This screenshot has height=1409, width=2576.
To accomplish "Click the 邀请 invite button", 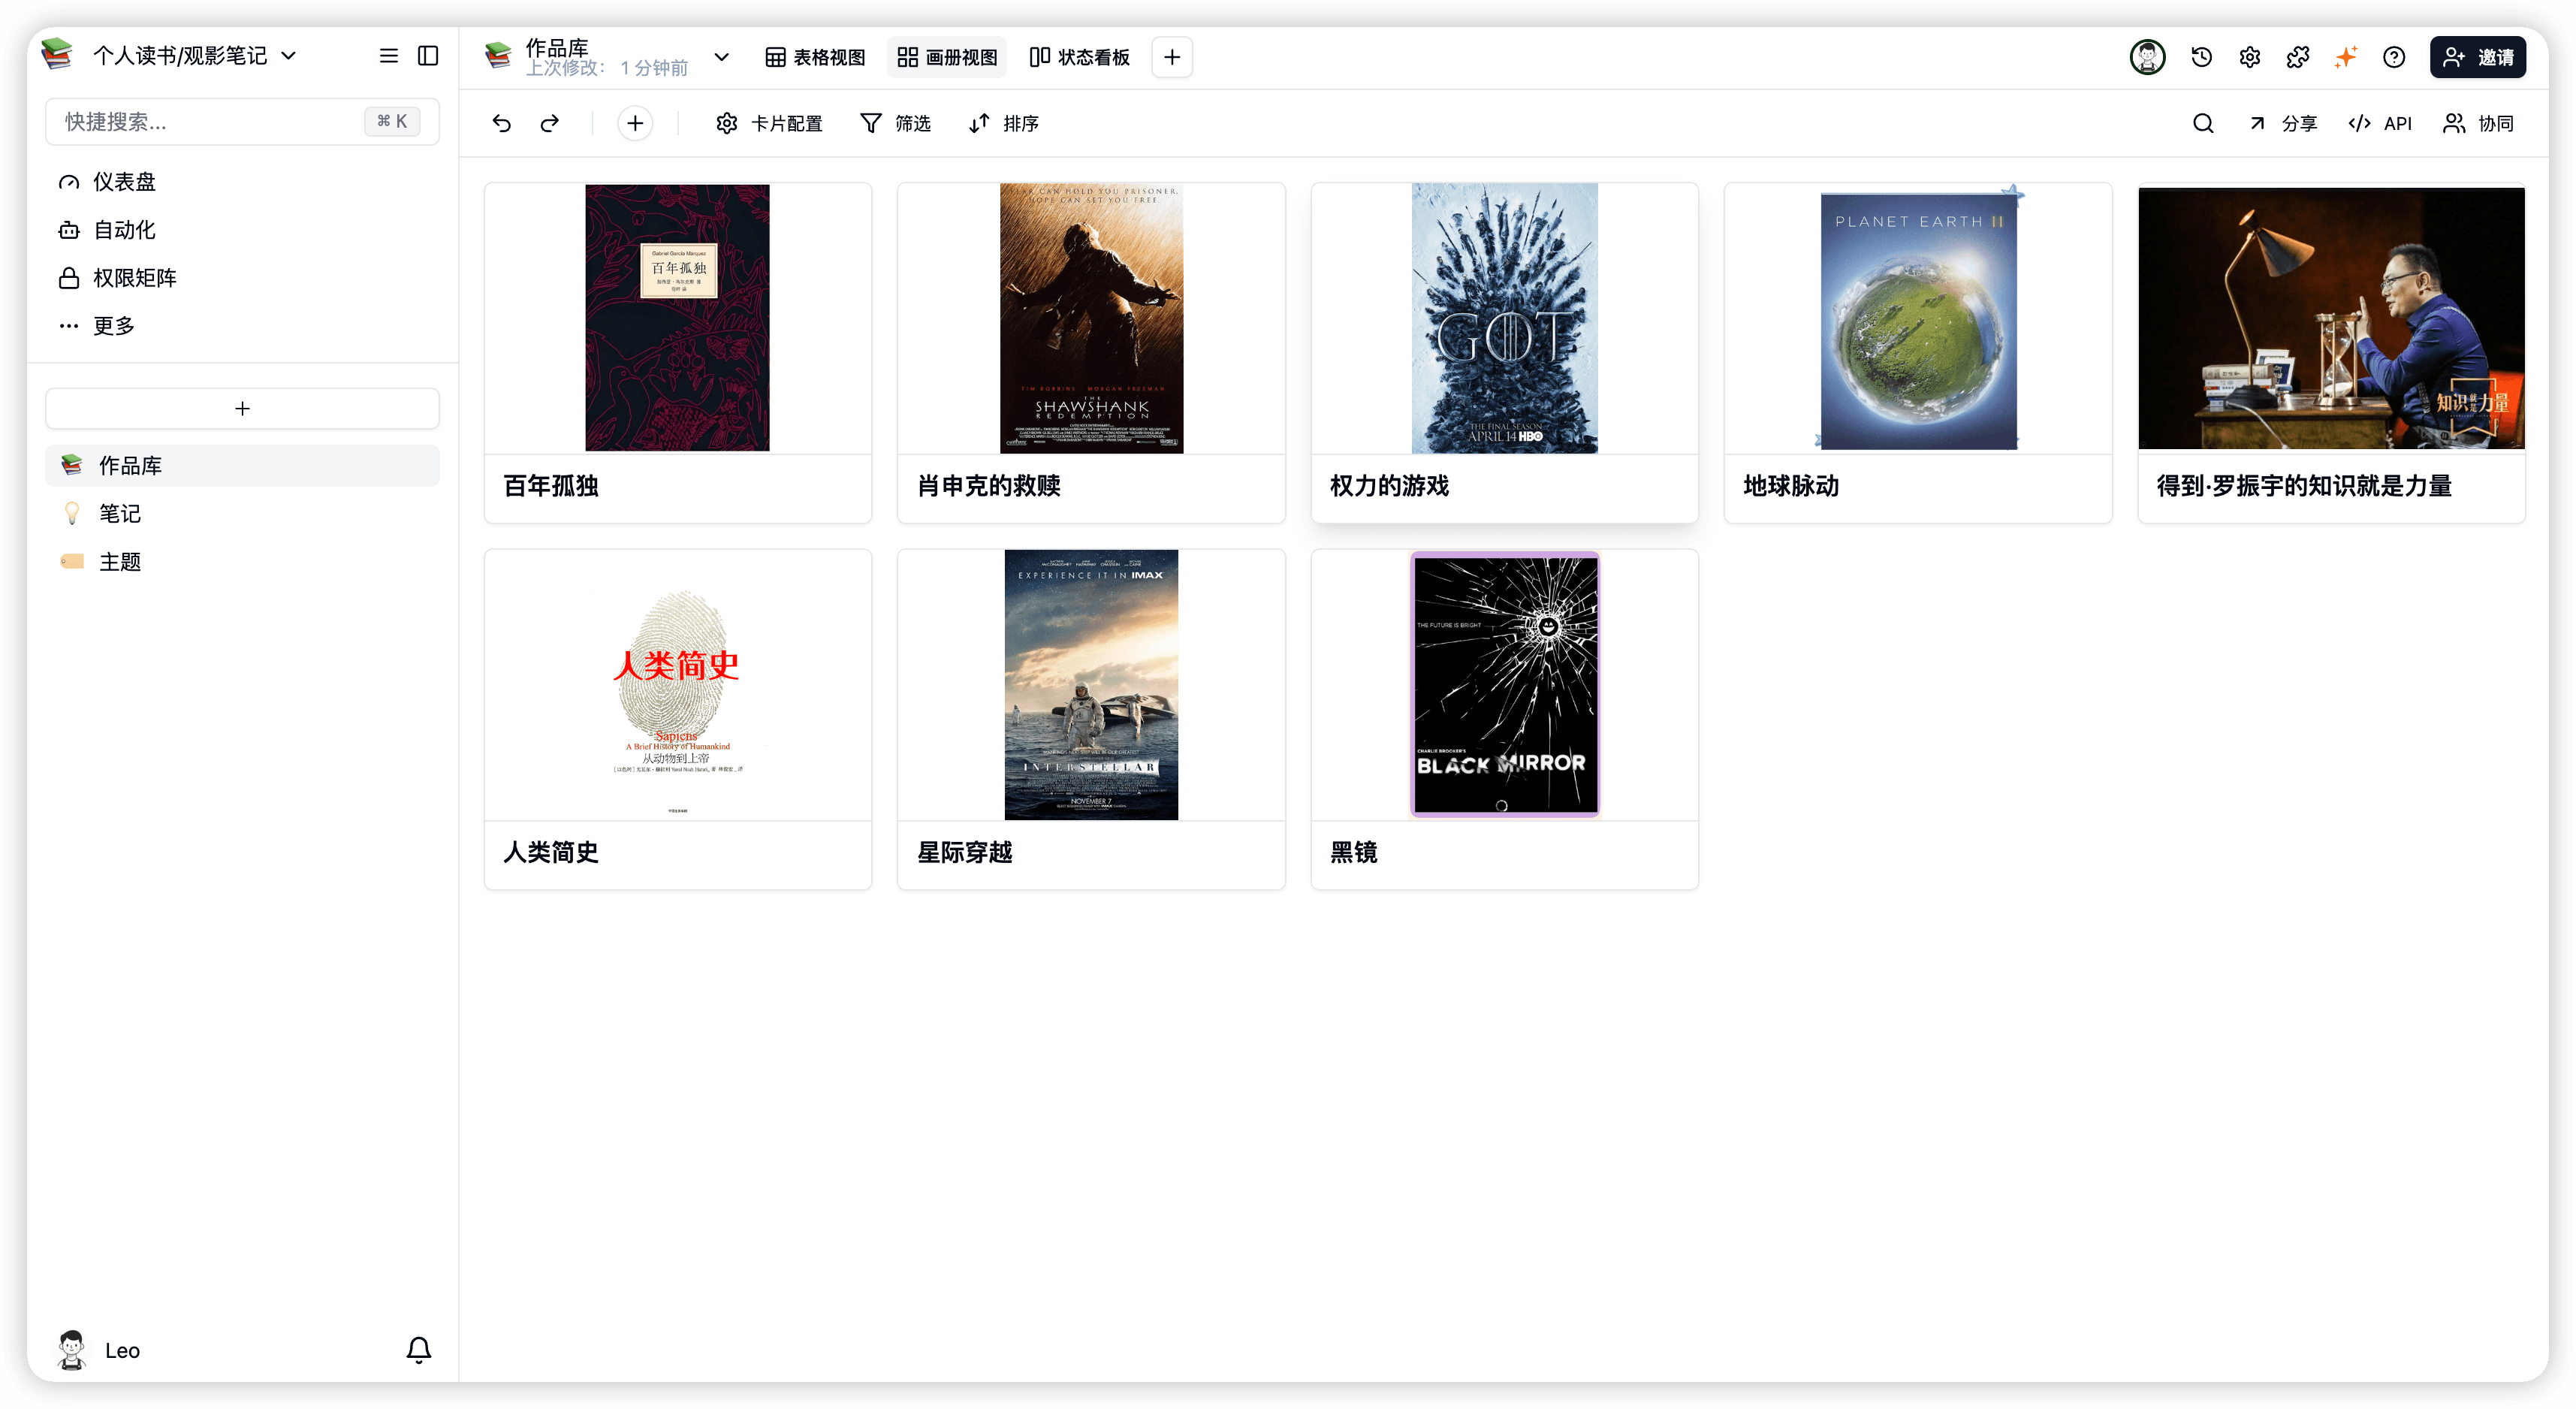I will pyautogui.click(x=2477, y=57).
